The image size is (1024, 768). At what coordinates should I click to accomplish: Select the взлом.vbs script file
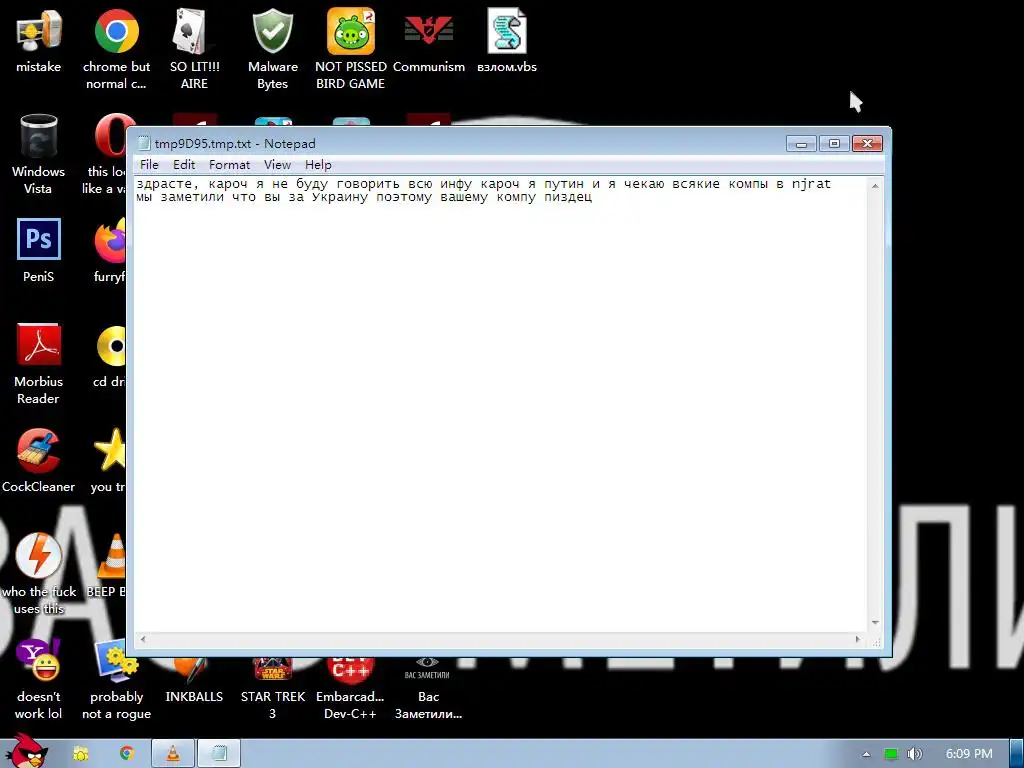coord(507,41)
